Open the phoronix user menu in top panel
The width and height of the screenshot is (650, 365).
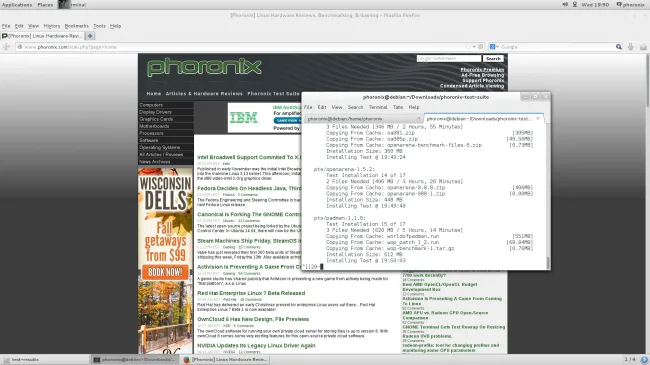coord(631,5)
